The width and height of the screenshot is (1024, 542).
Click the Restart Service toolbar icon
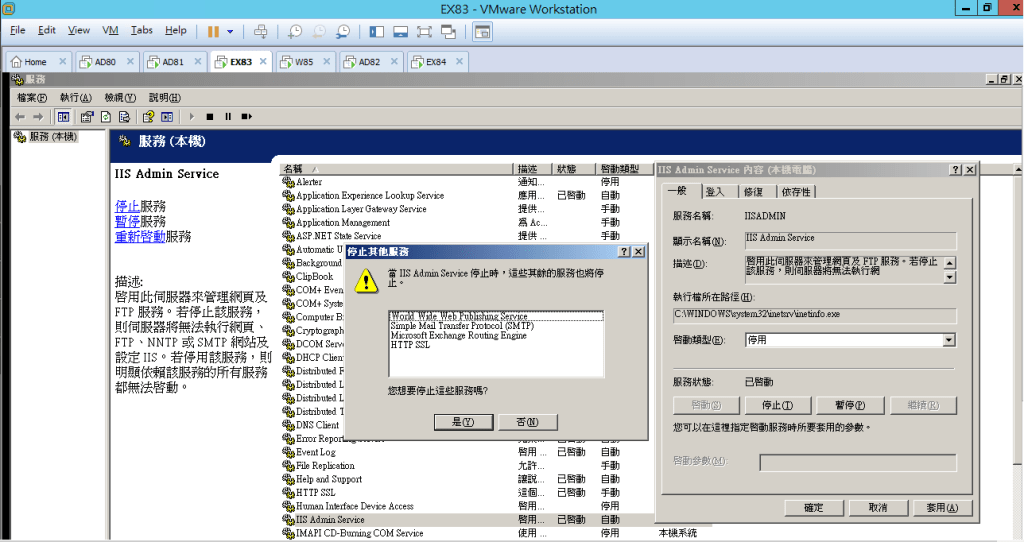coord(245,116)
